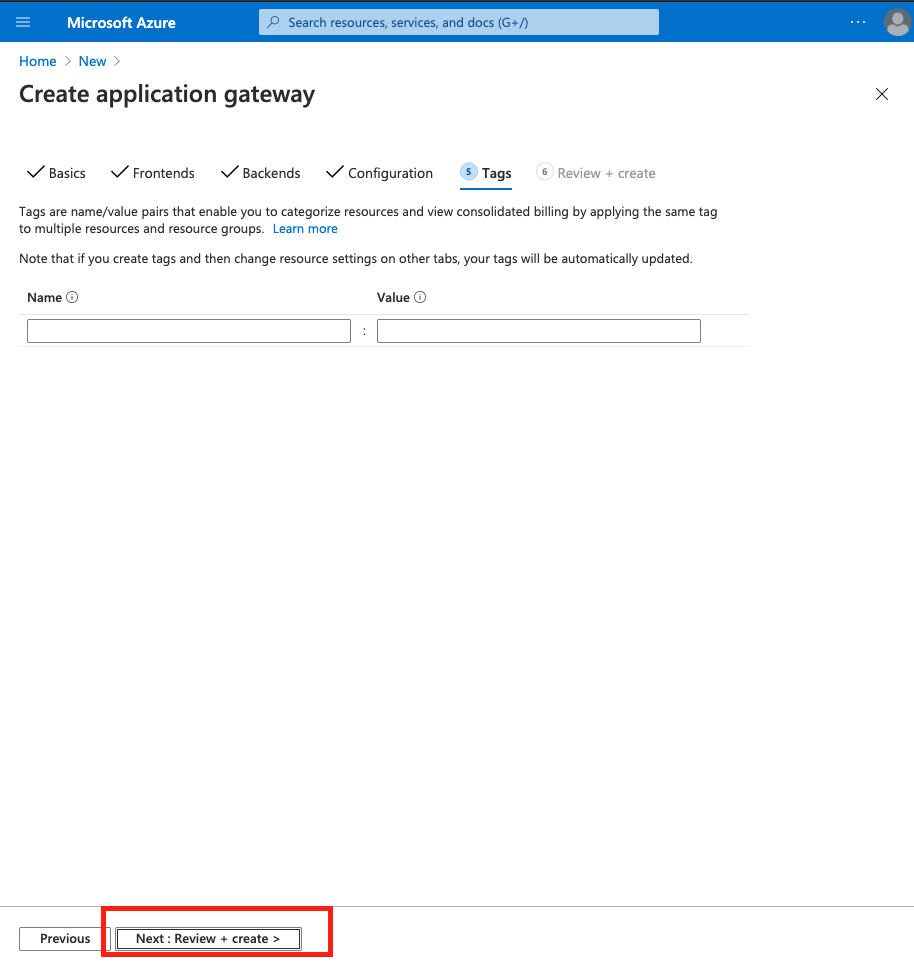Click the Learn more link
This screenshot has width=914, height=965.
point(305,229)
